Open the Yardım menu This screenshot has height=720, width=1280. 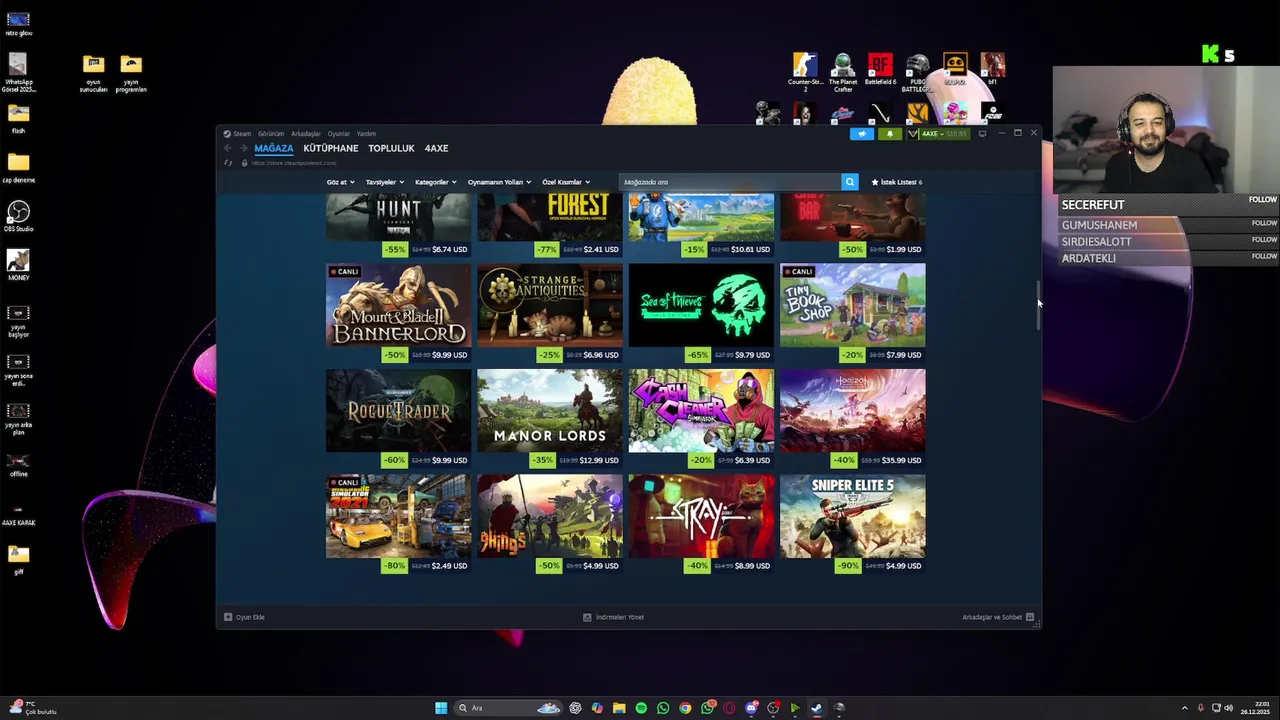[367, 134]
